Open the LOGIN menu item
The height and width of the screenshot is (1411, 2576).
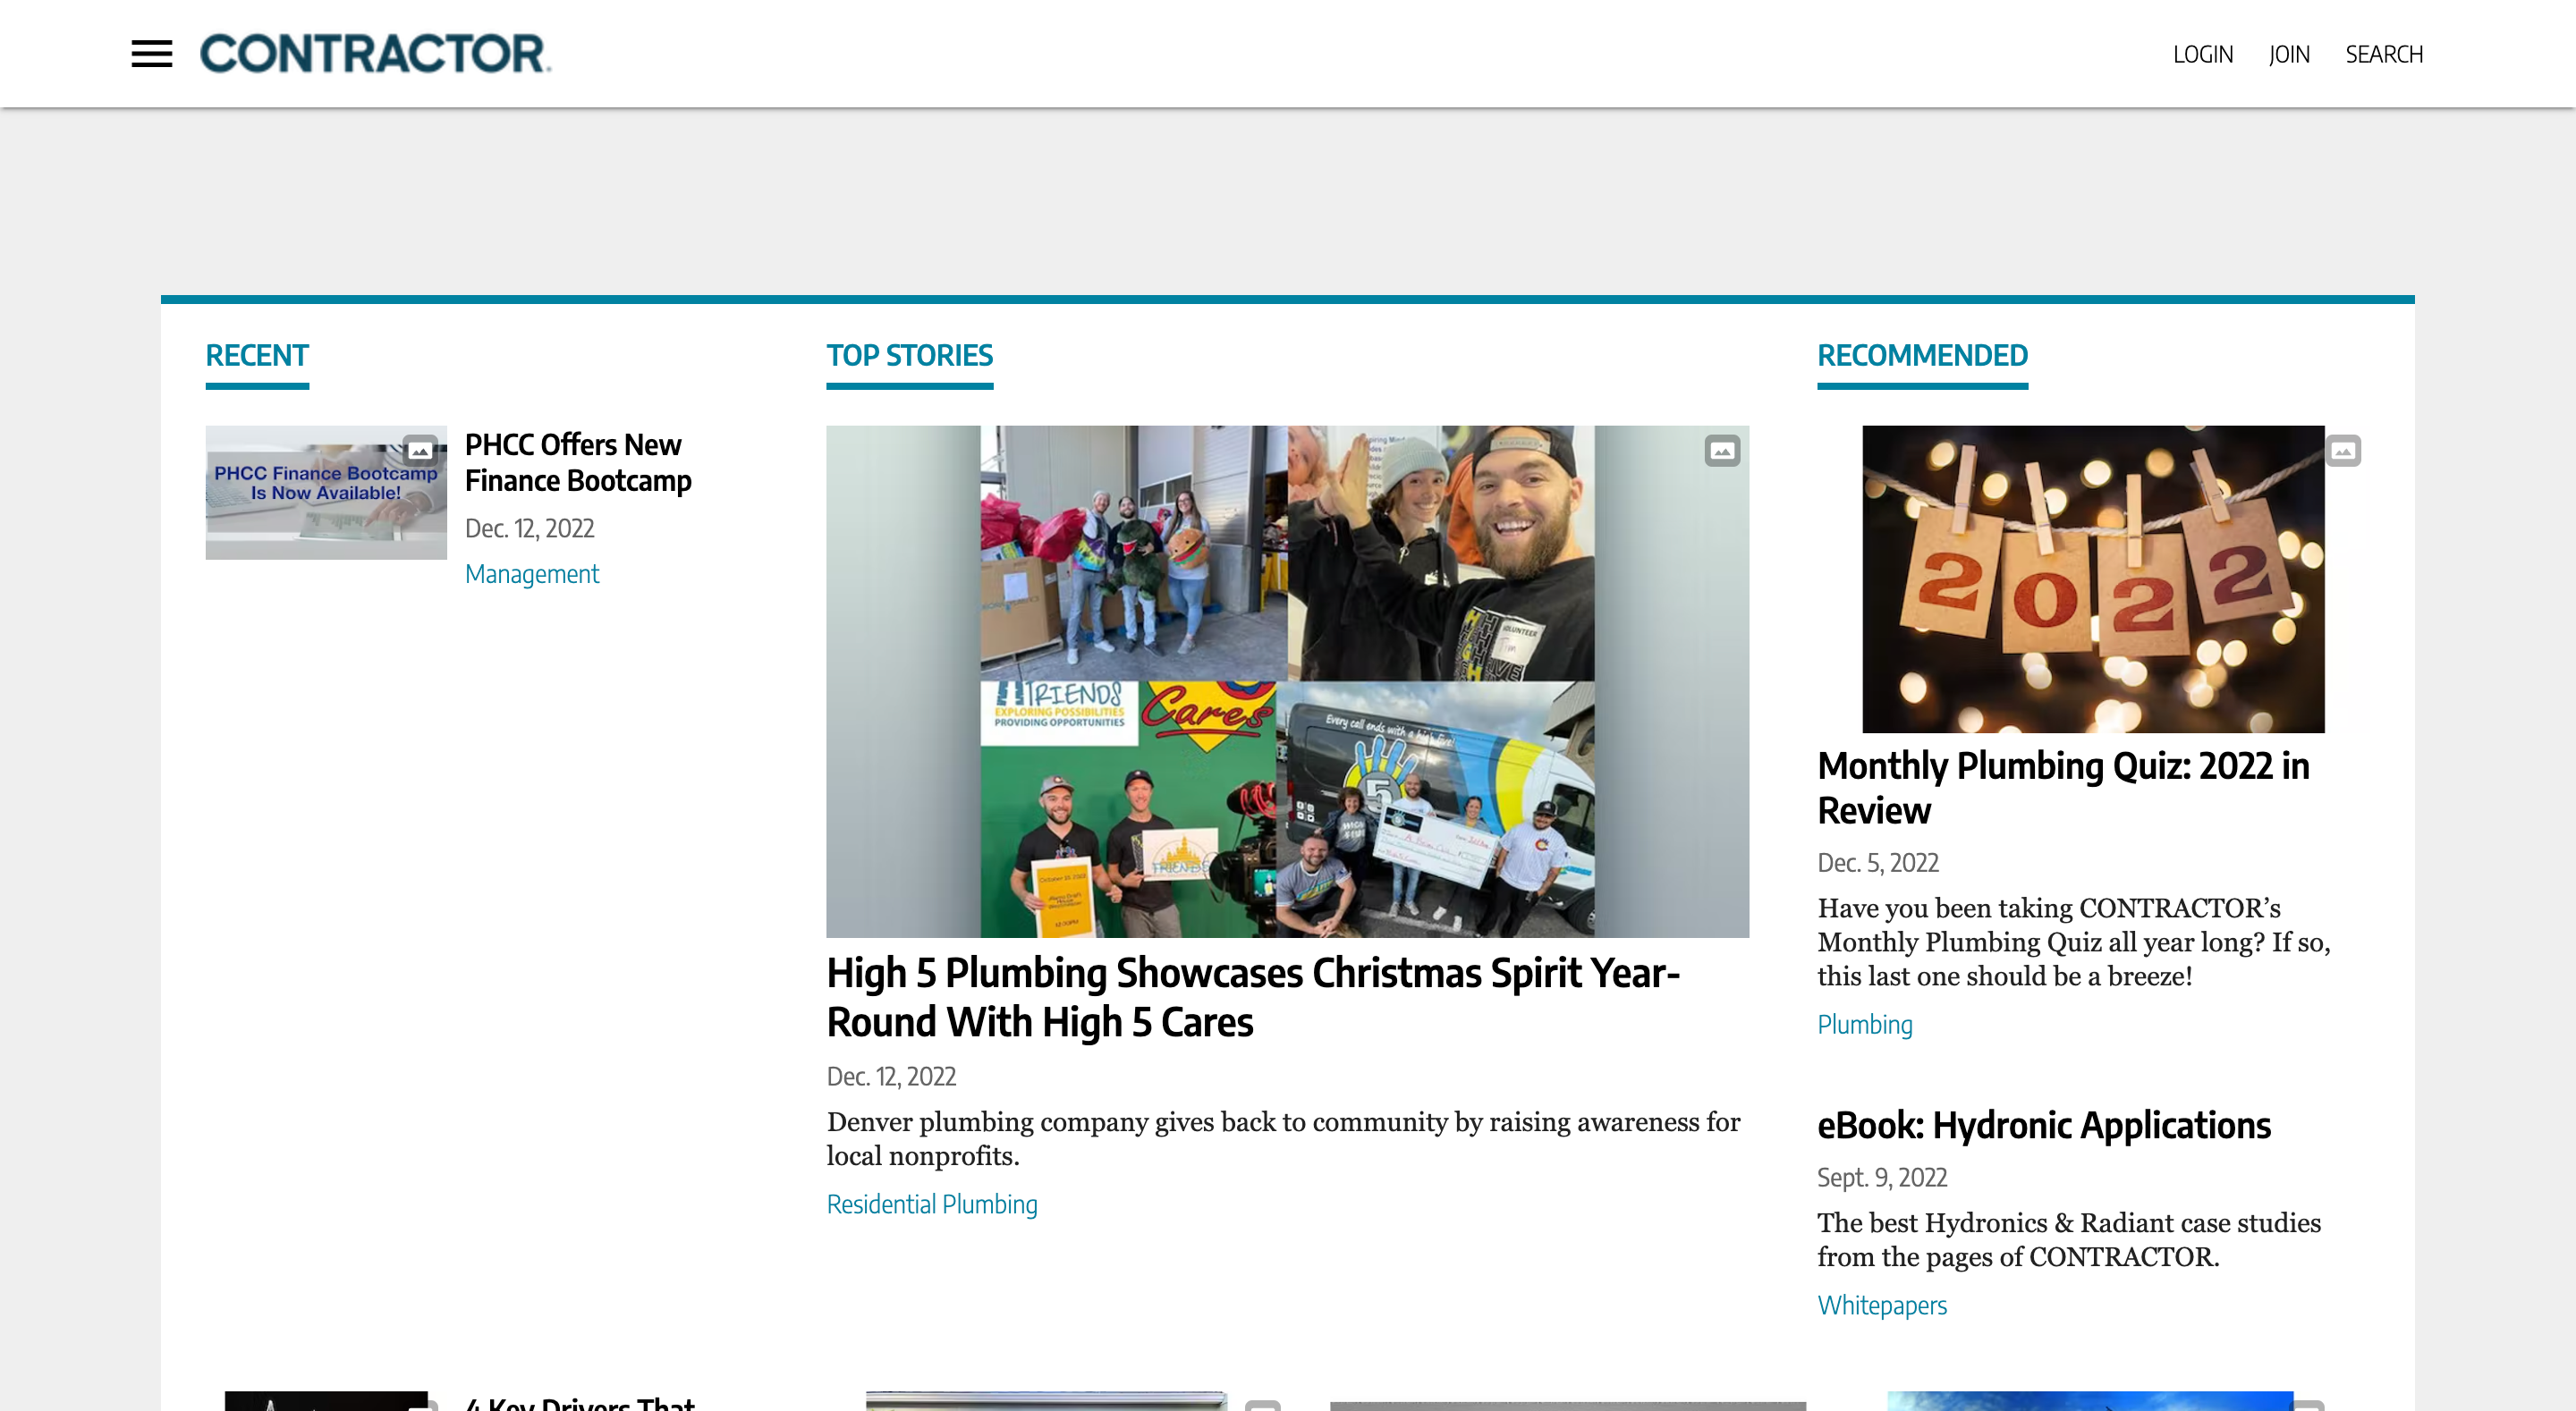2202,54
